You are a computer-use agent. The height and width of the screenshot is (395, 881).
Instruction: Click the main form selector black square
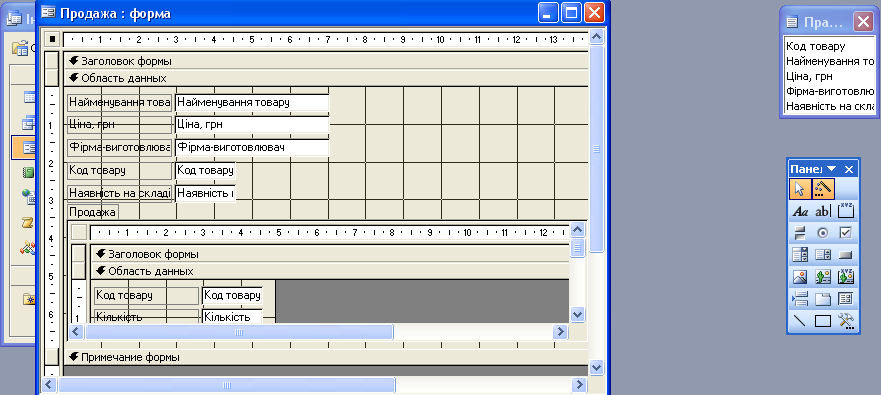(x=52, y=39)
